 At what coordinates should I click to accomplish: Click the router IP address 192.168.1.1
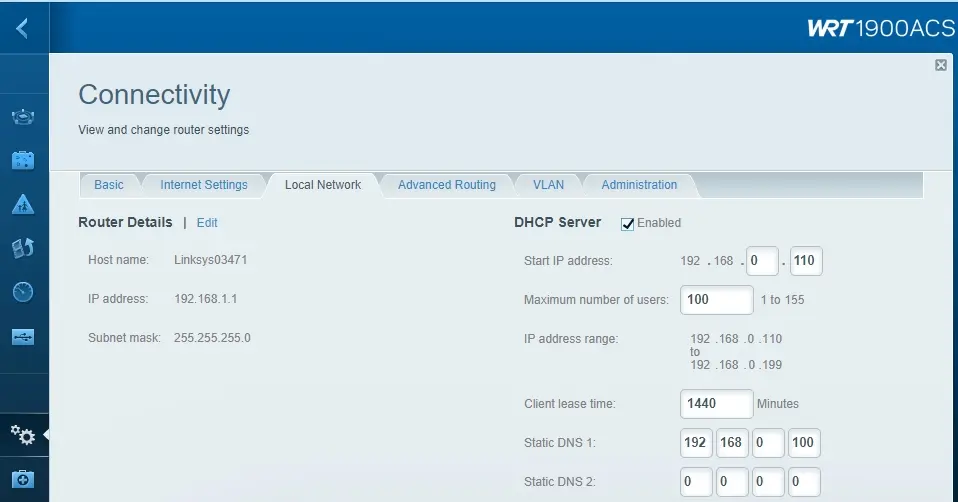205,299
